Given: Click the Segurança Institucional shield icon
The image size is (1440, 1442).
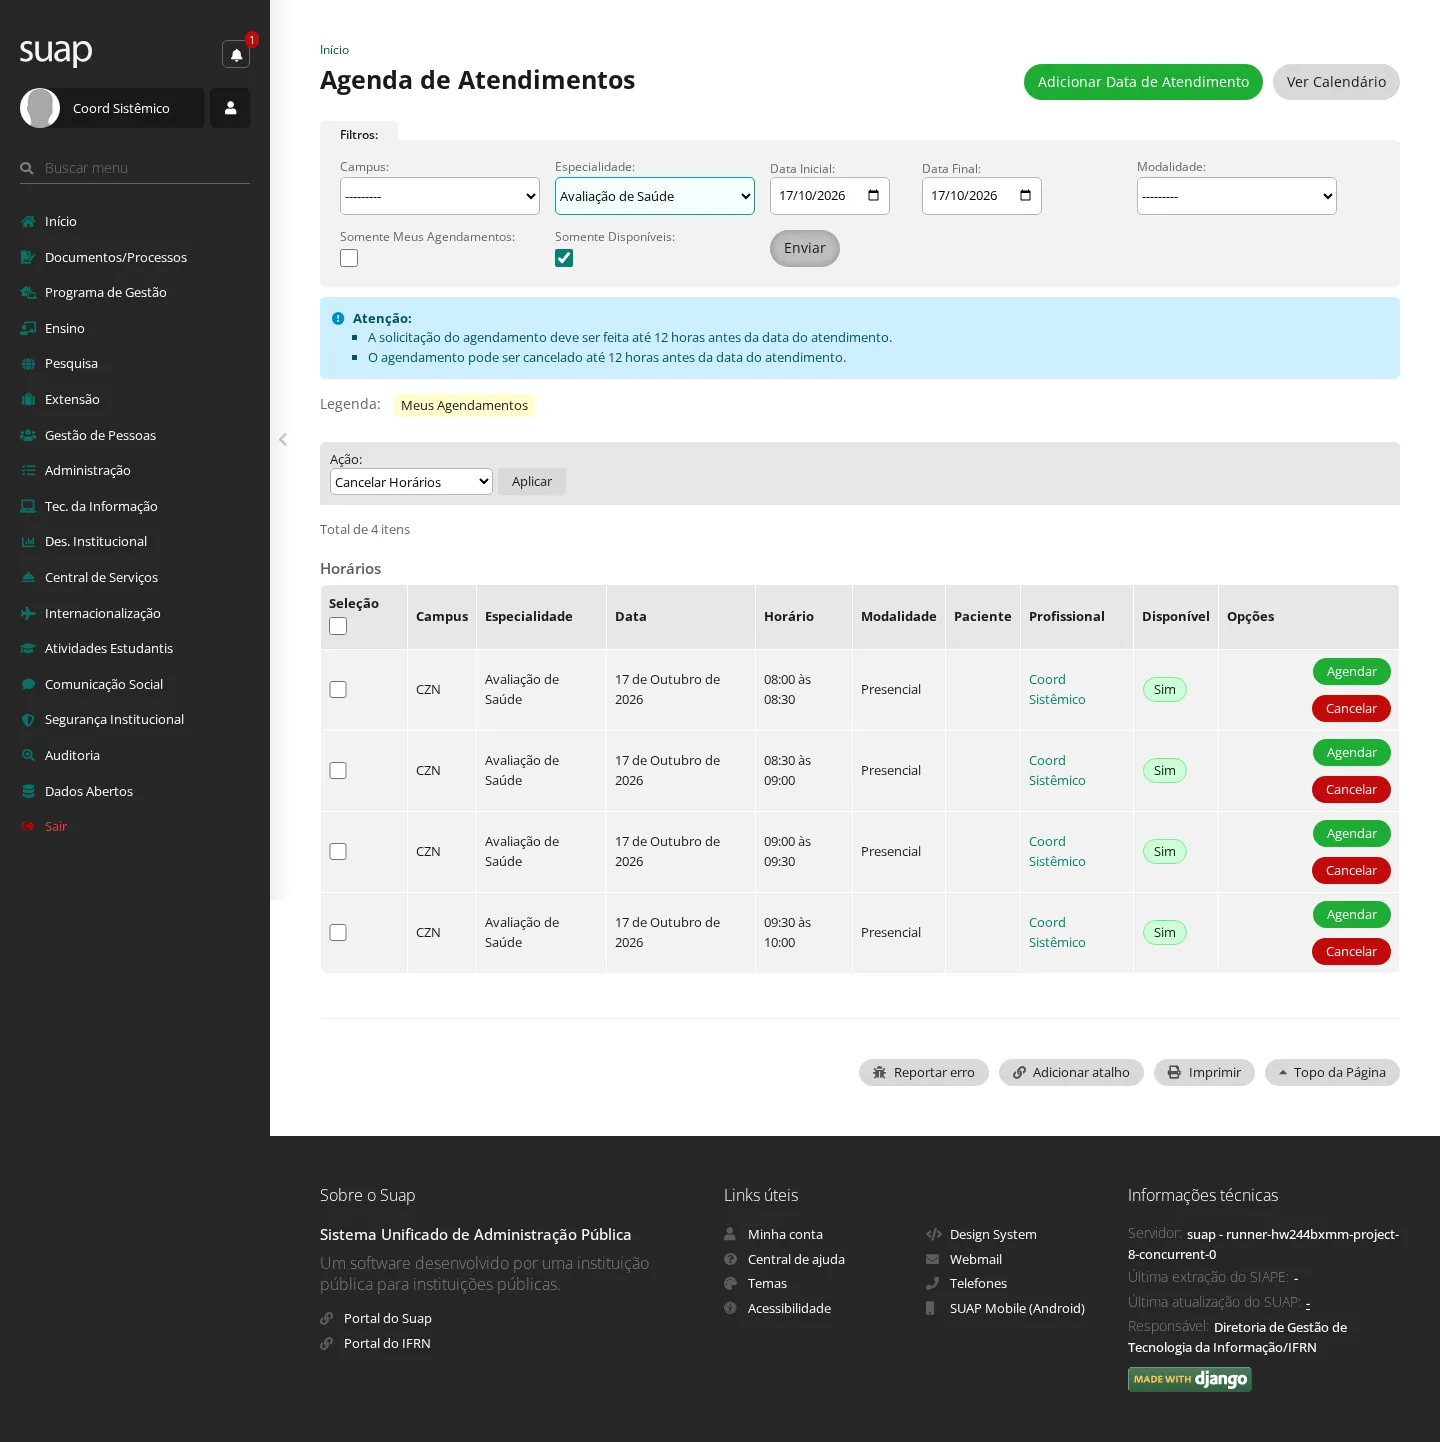Looking at the screenshot, I should pos(28,720).
